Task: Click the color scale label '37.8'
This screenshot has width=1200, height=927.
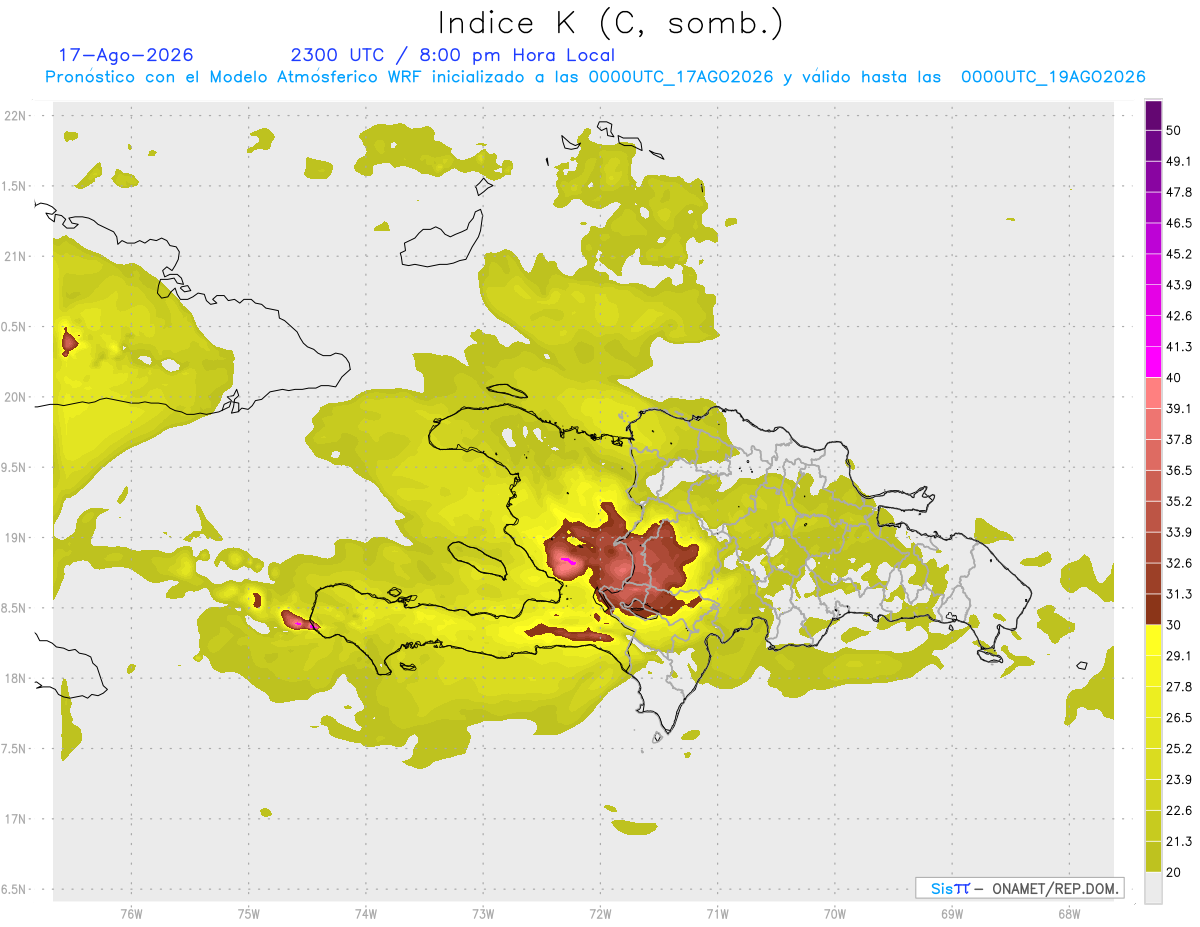Action: [x=1179, y=439]
